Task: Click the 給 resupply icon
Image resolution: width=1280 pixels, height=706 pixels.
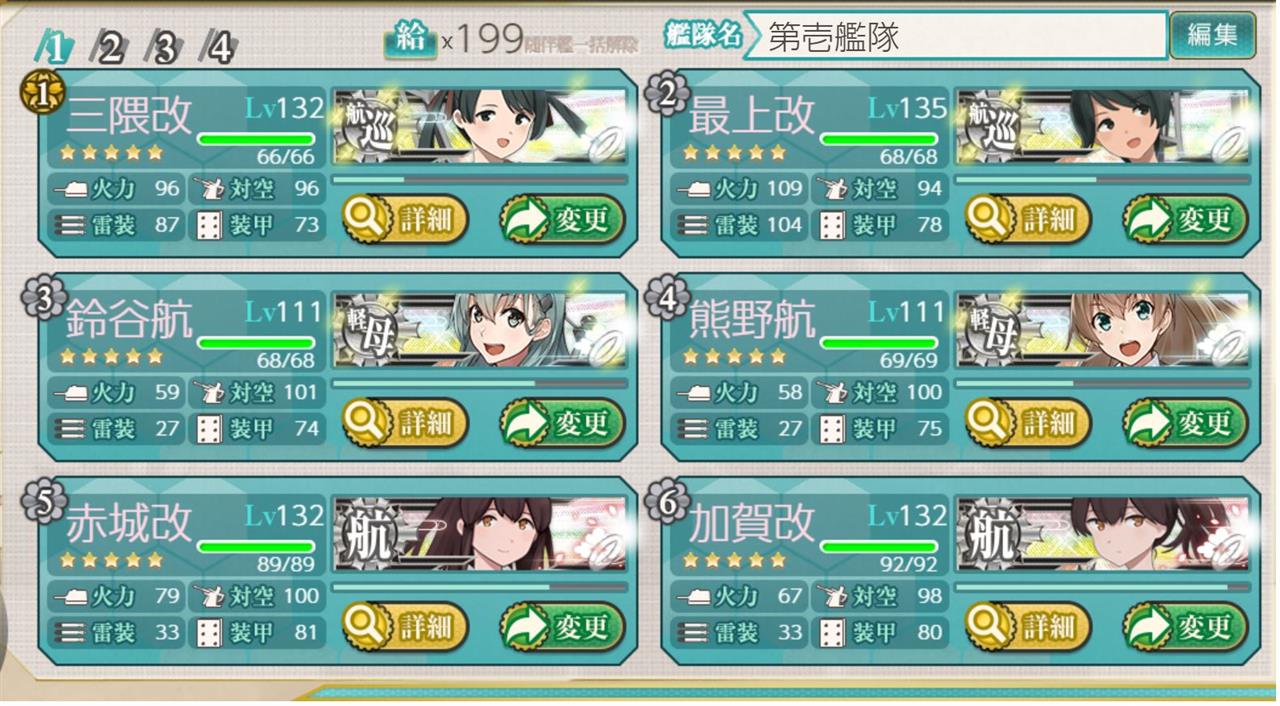Action: coord(409,39)
